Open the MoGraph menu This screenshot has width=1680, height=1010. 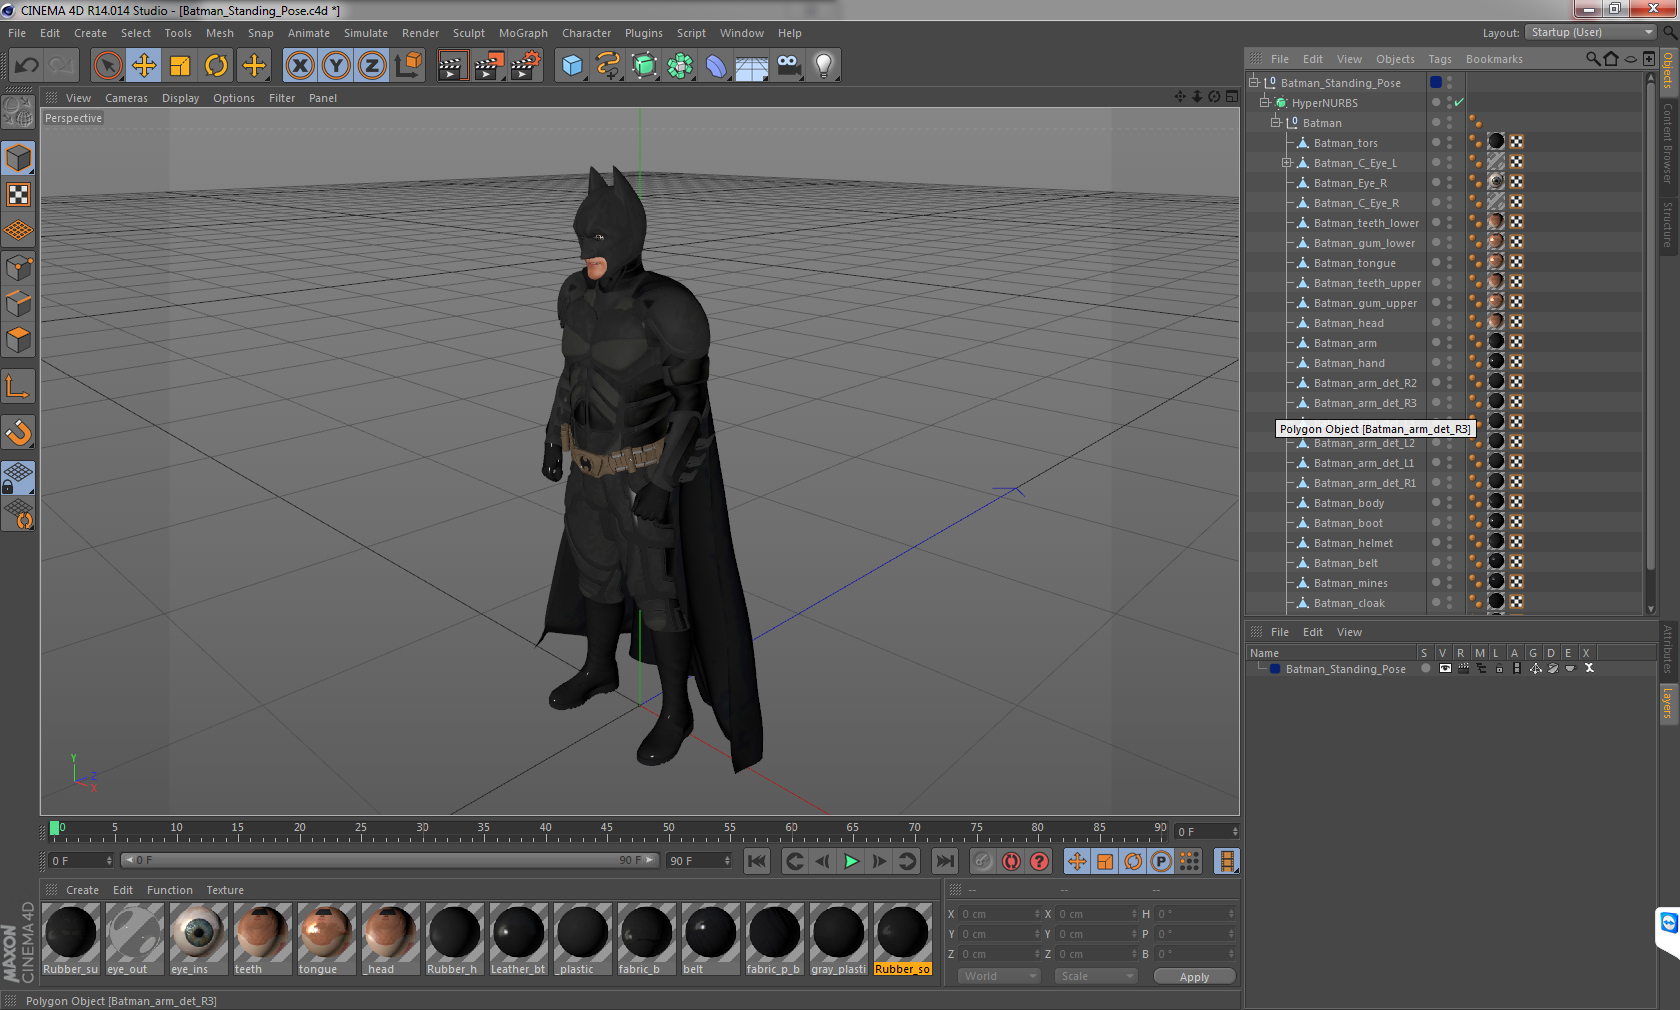click(x=523, y=33)
